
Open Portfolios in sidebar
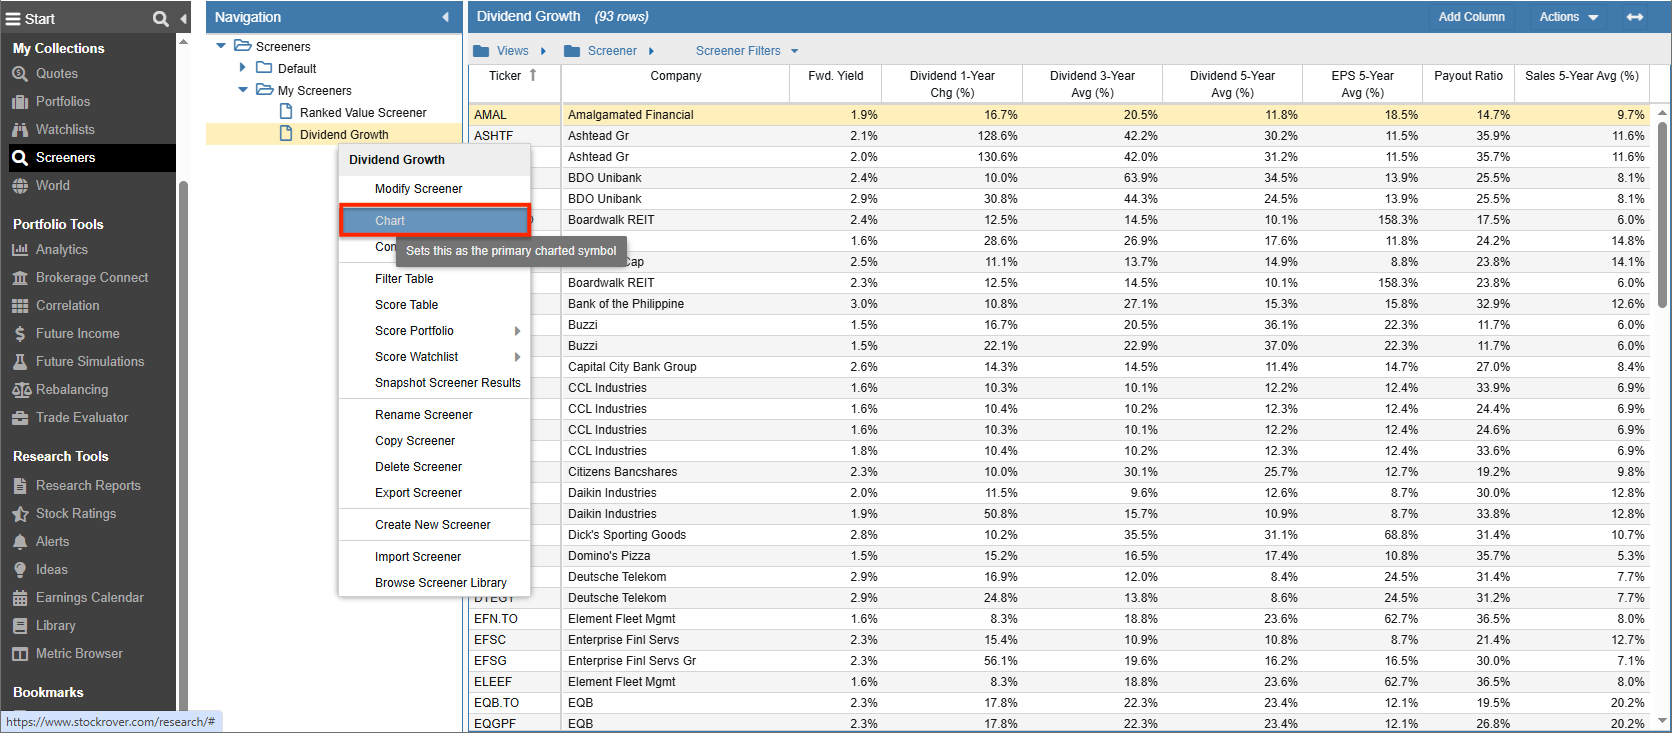pos(62,101)
